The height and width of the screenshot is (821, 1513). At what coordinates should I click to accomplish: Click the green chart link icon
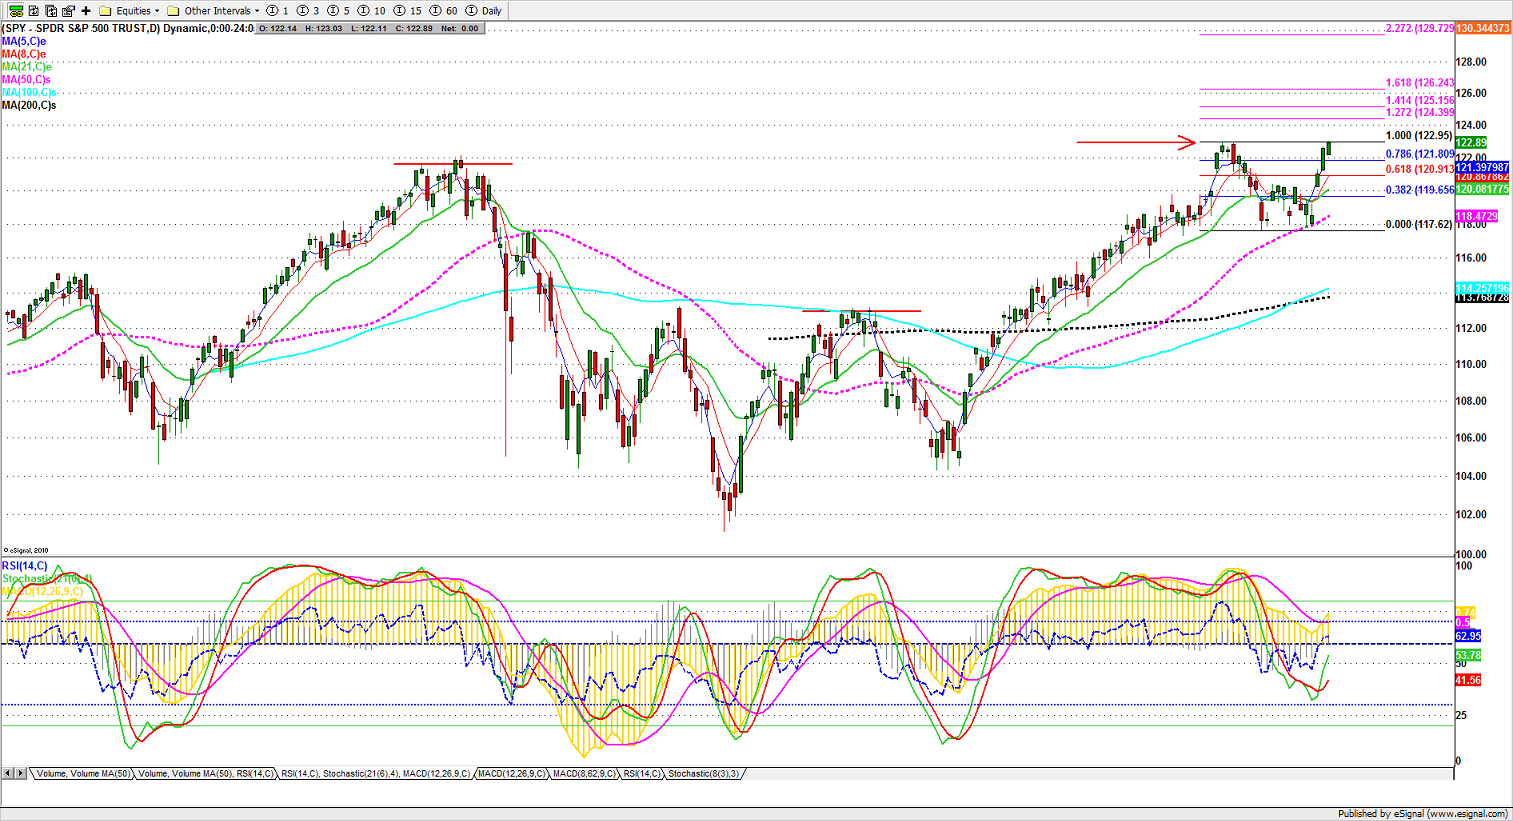[16, 10]
